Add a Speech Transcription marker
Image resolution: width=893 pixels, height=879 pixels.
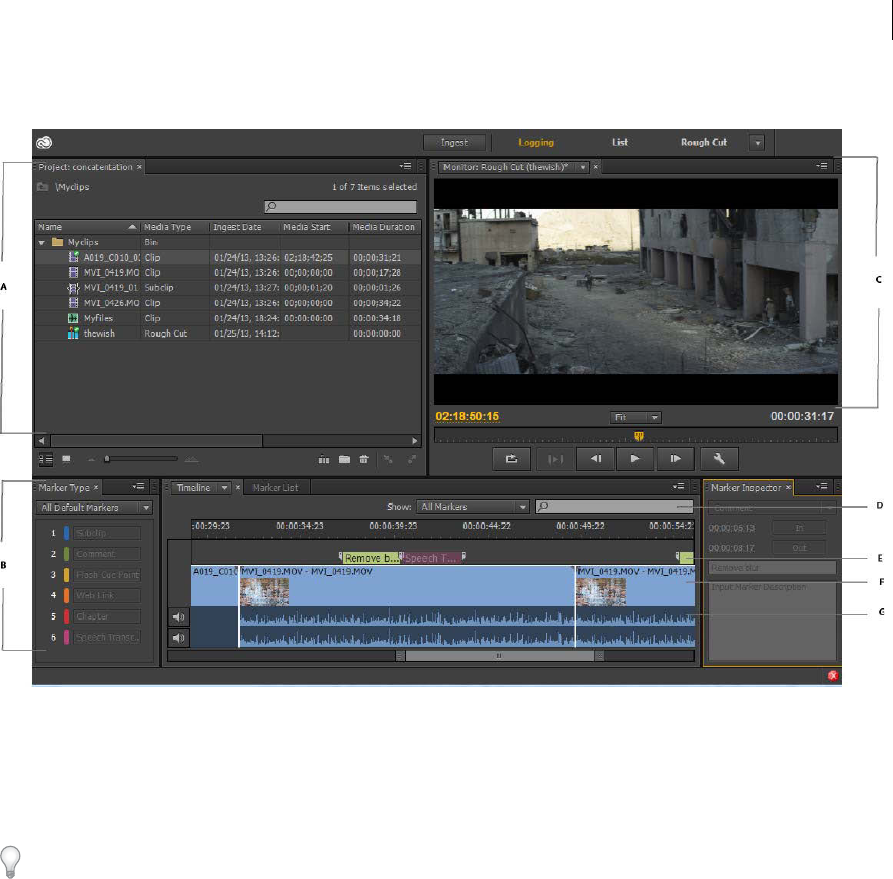tap(108, 637)
